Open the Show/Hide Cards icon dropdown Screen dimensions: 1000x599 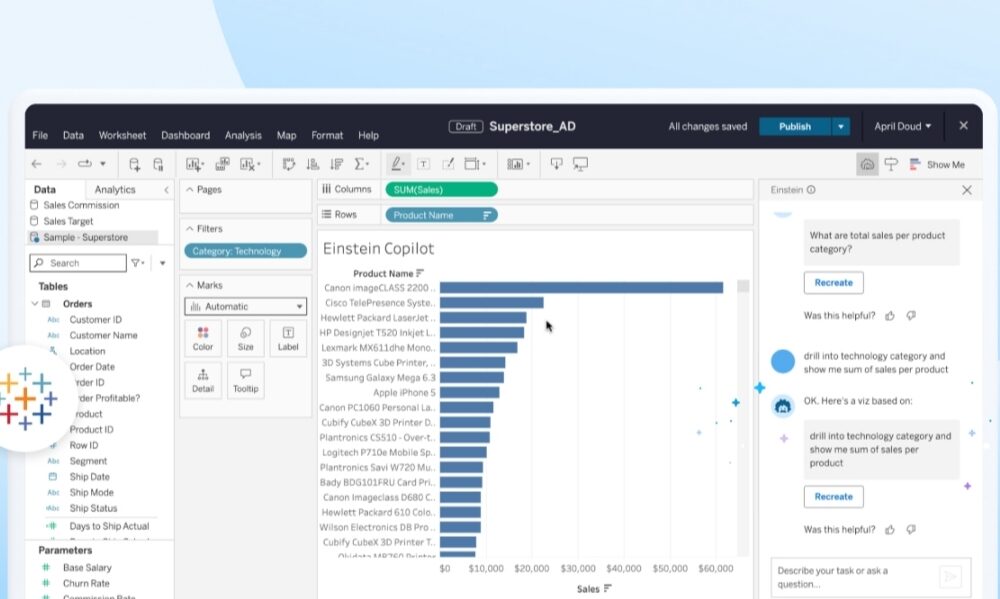pos(518,164)
